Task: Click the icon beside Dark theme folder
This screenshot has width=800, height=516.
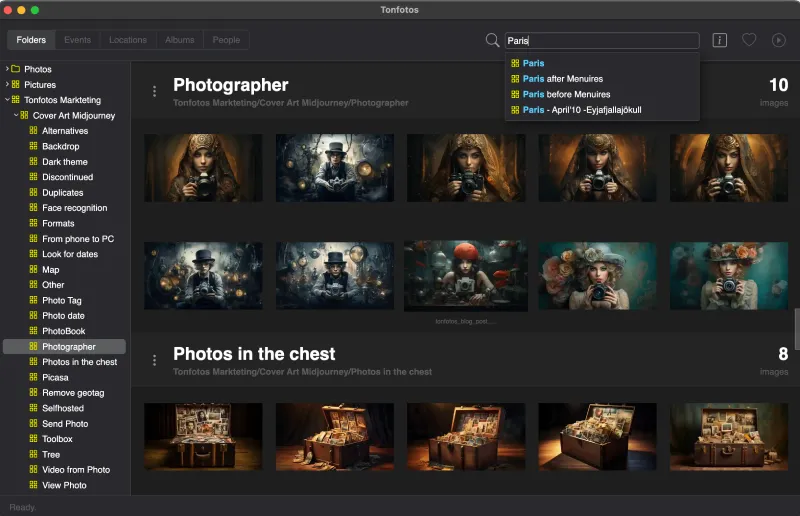Action: pos(33,161)
